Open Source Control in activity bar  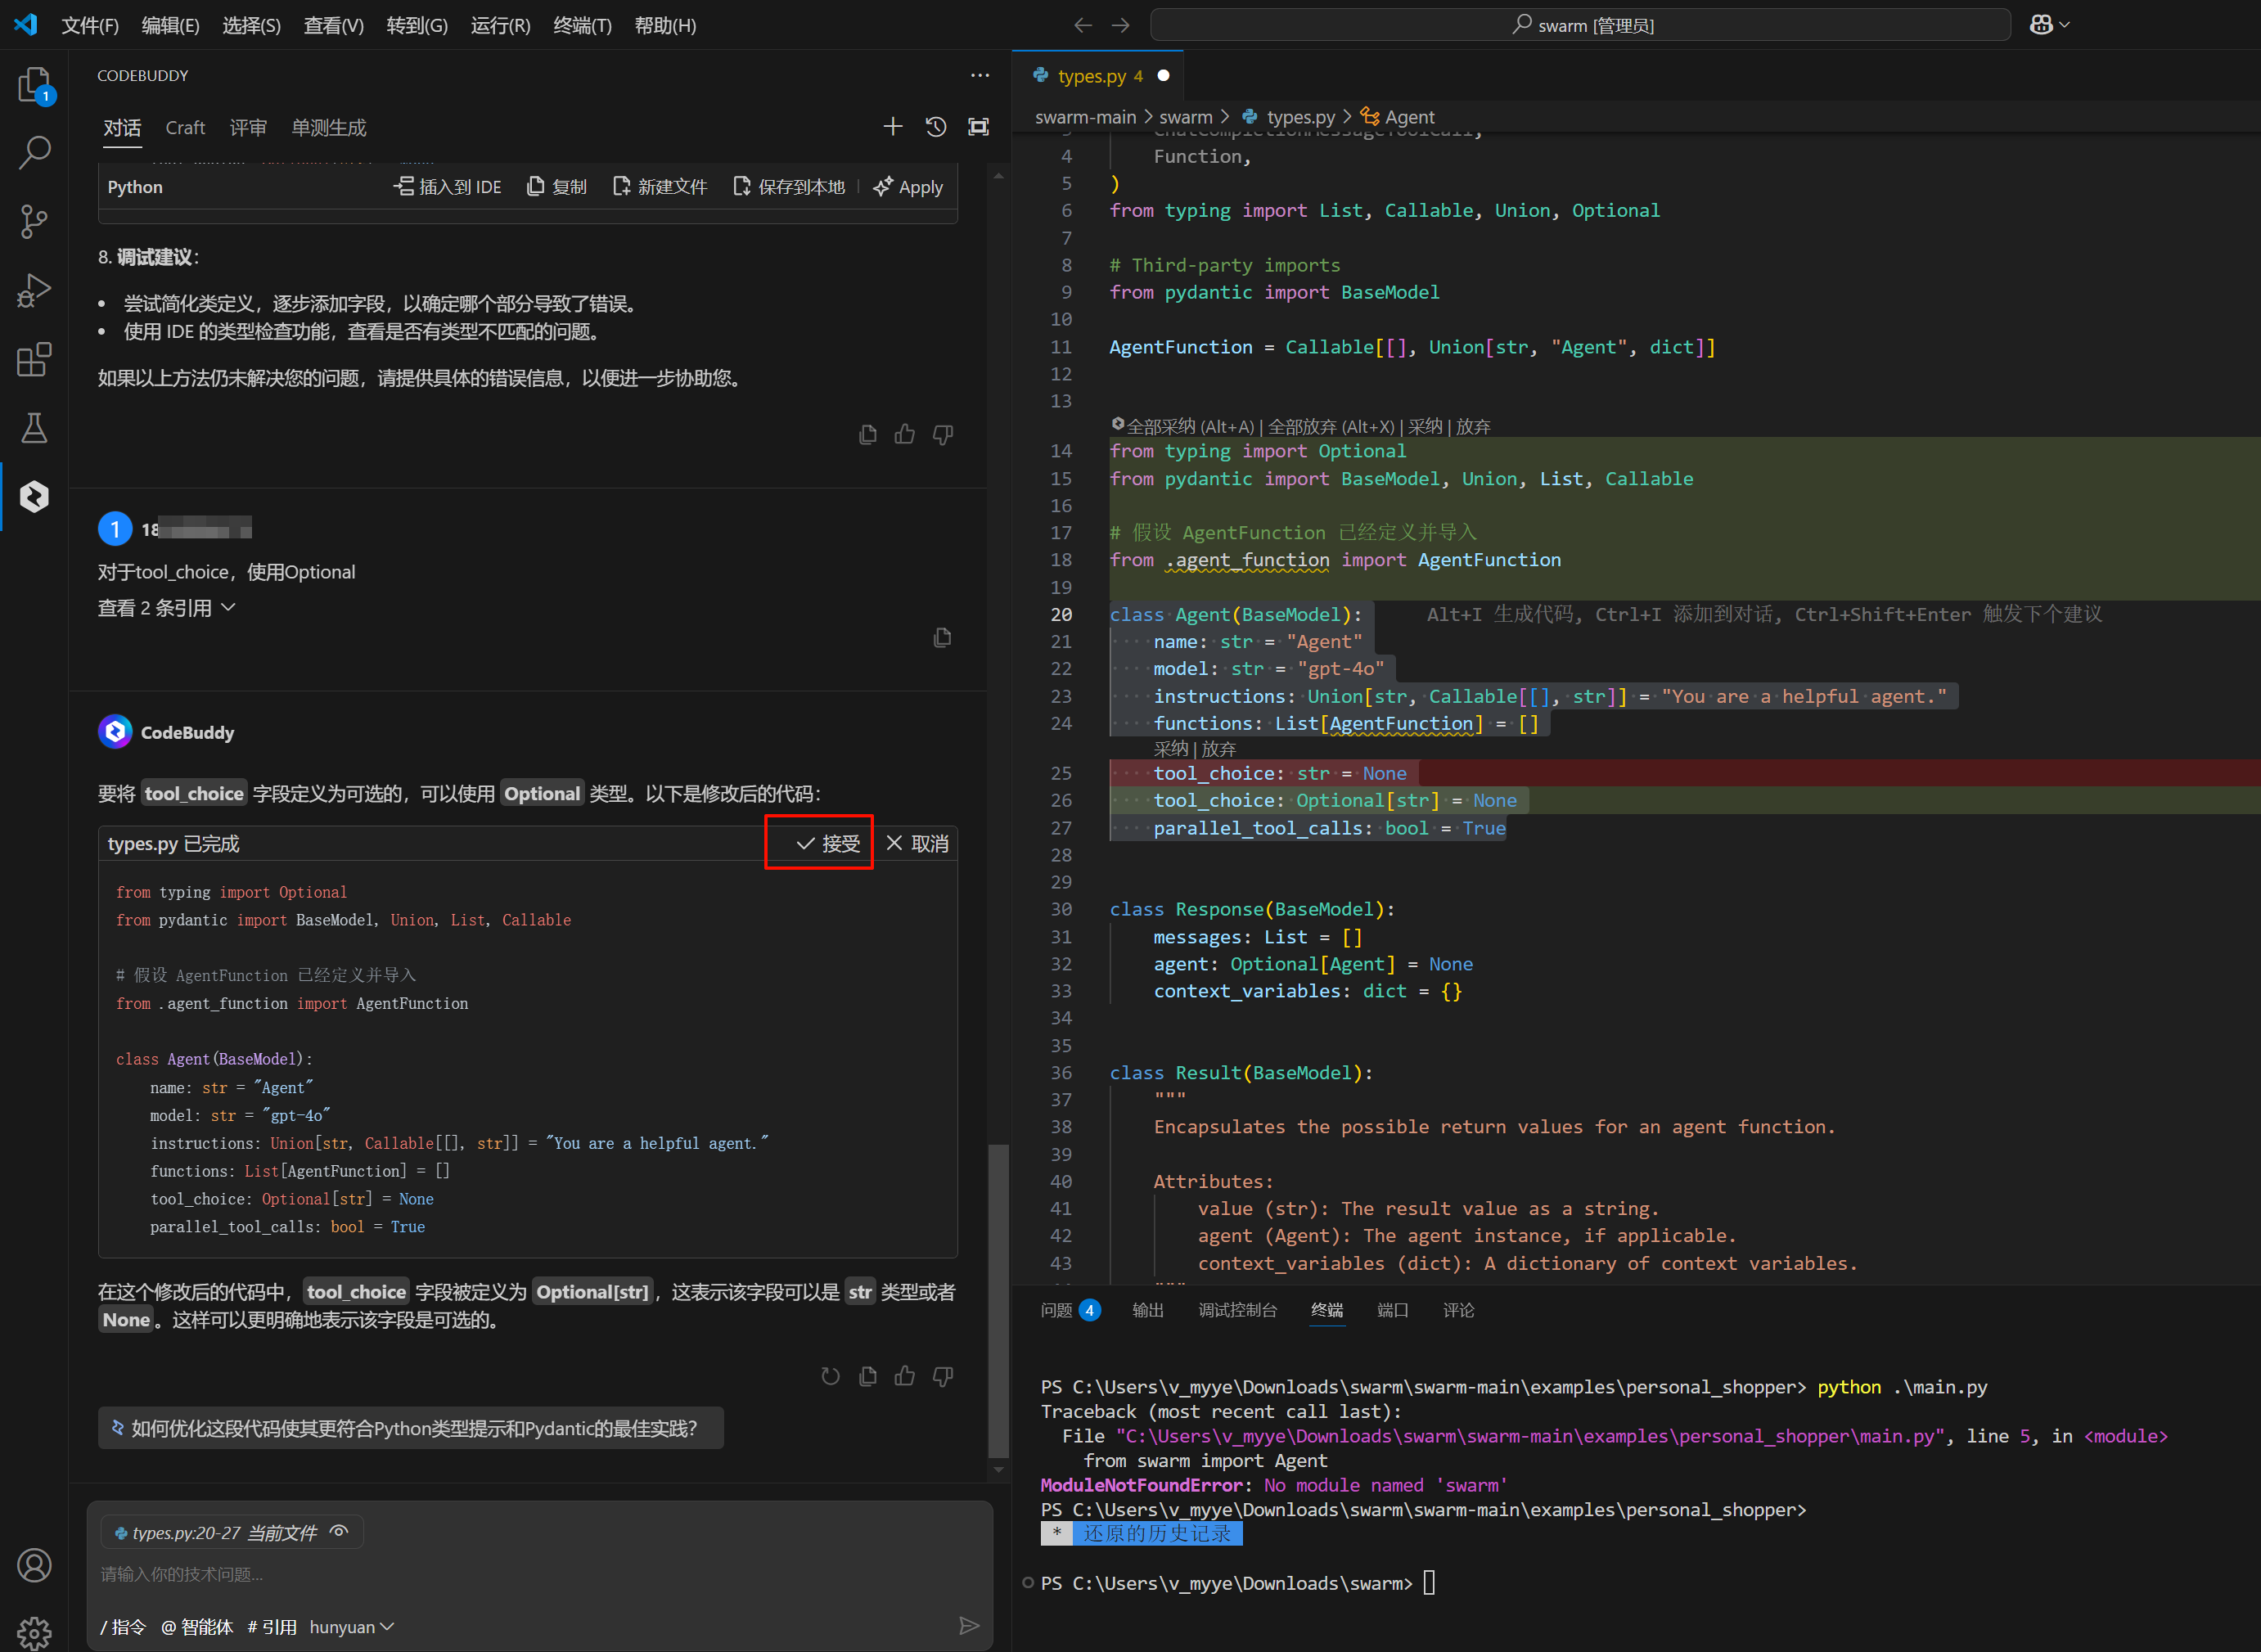tap(34, 221)
